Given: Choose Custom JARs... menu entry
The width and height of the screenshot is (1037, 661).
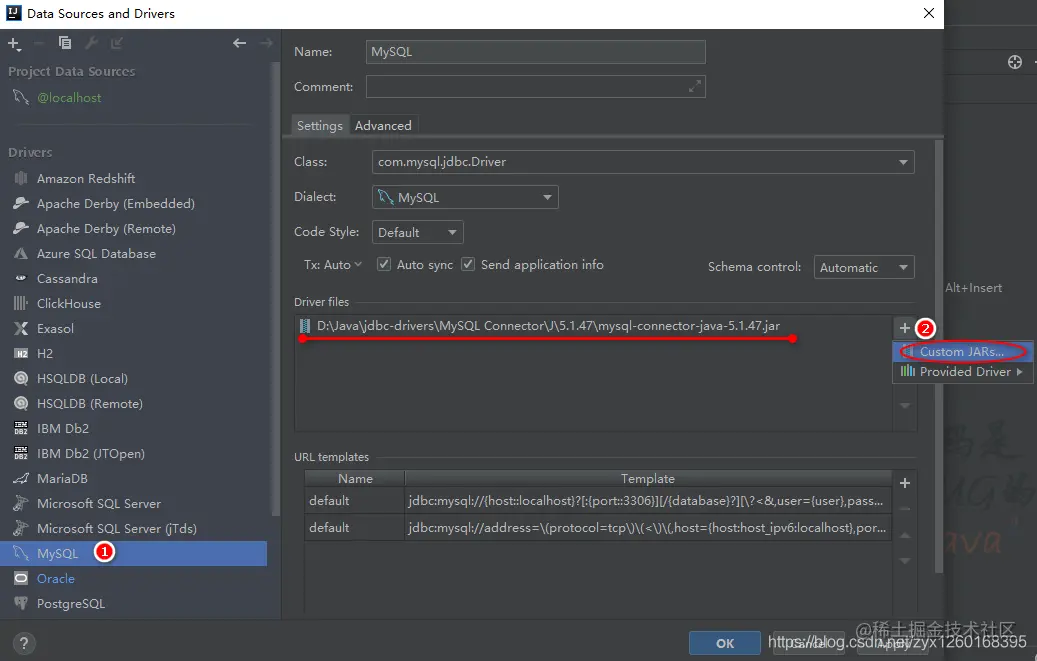Looking at the screenshot, I should pos(962,352).
